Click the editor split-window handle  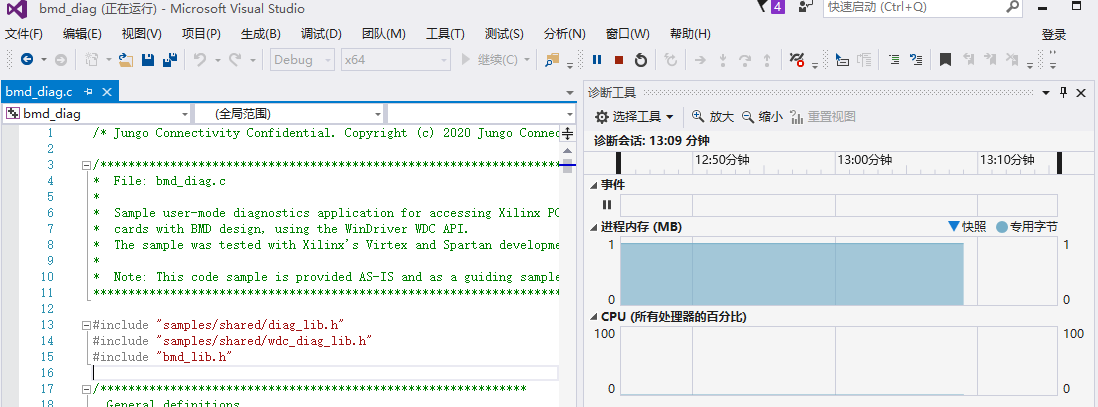(x=568, y=133)
